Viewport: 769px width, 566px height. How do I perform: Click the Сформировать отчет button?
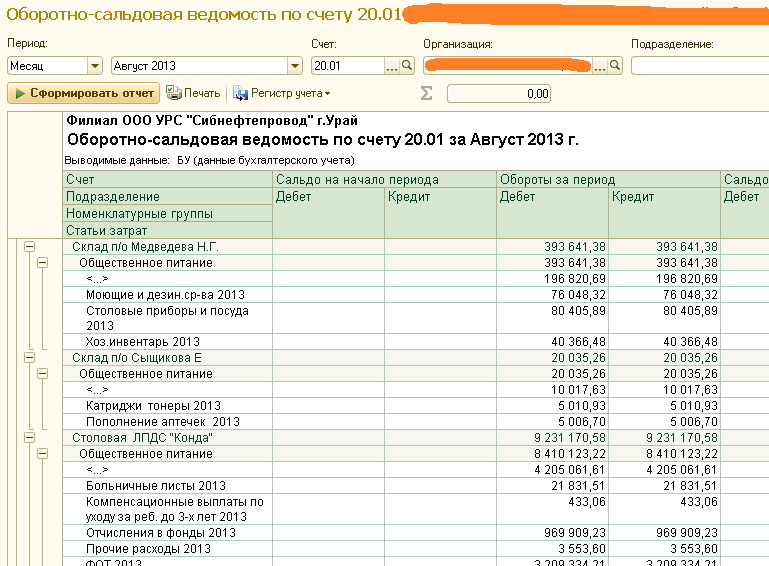83,93
